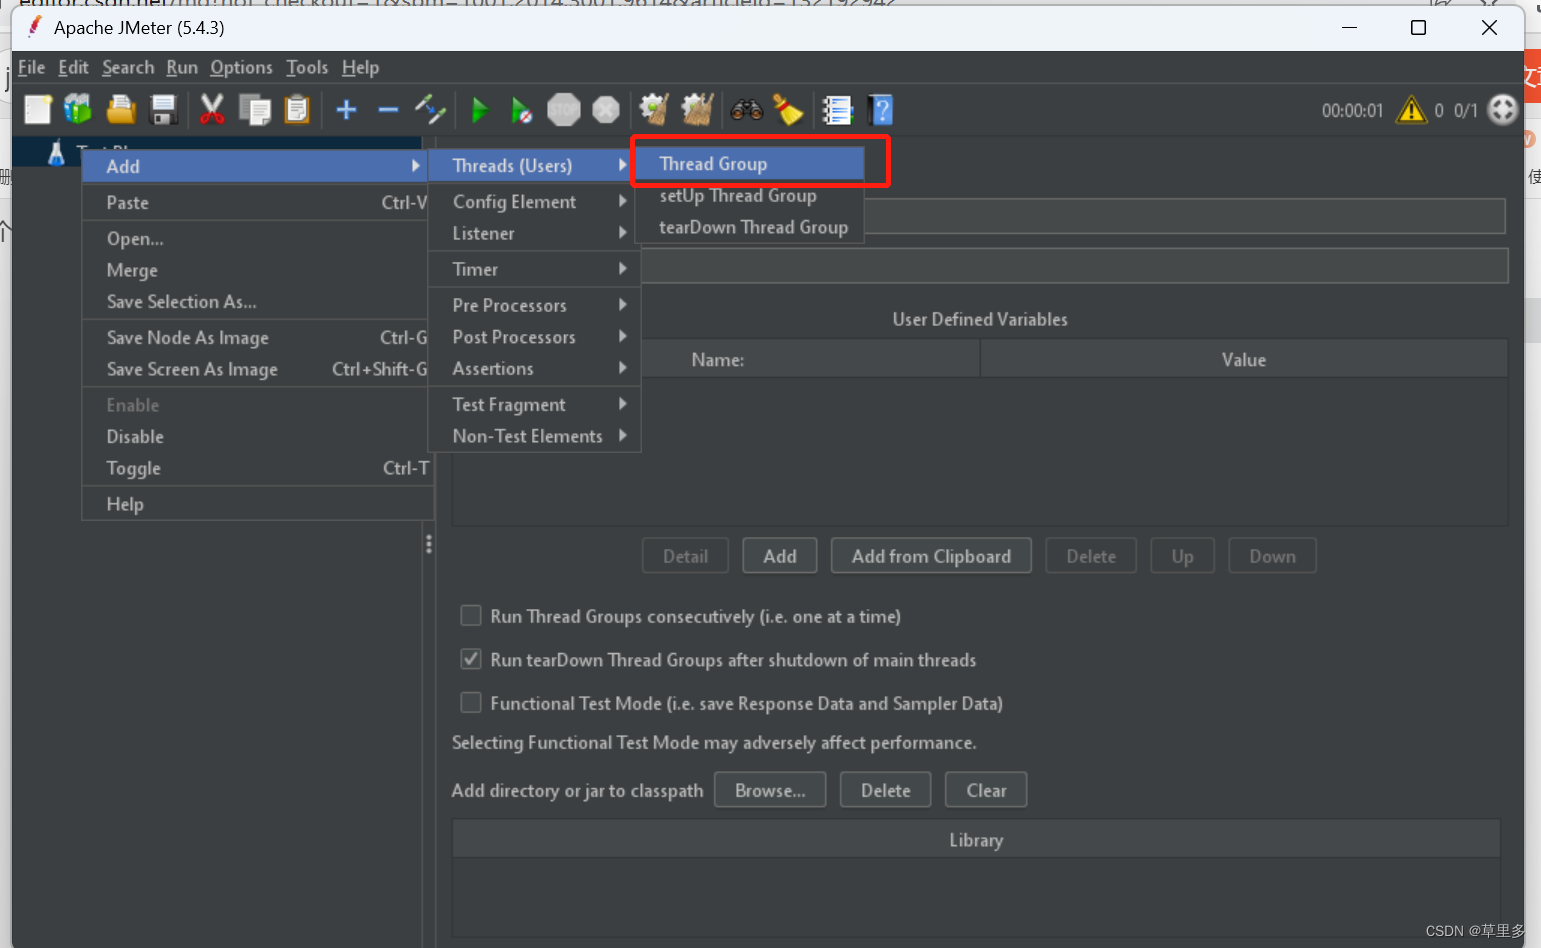Screen dimensions: 1541x948
Task: Click the Expand All plus icon
Action: [346, 109]
